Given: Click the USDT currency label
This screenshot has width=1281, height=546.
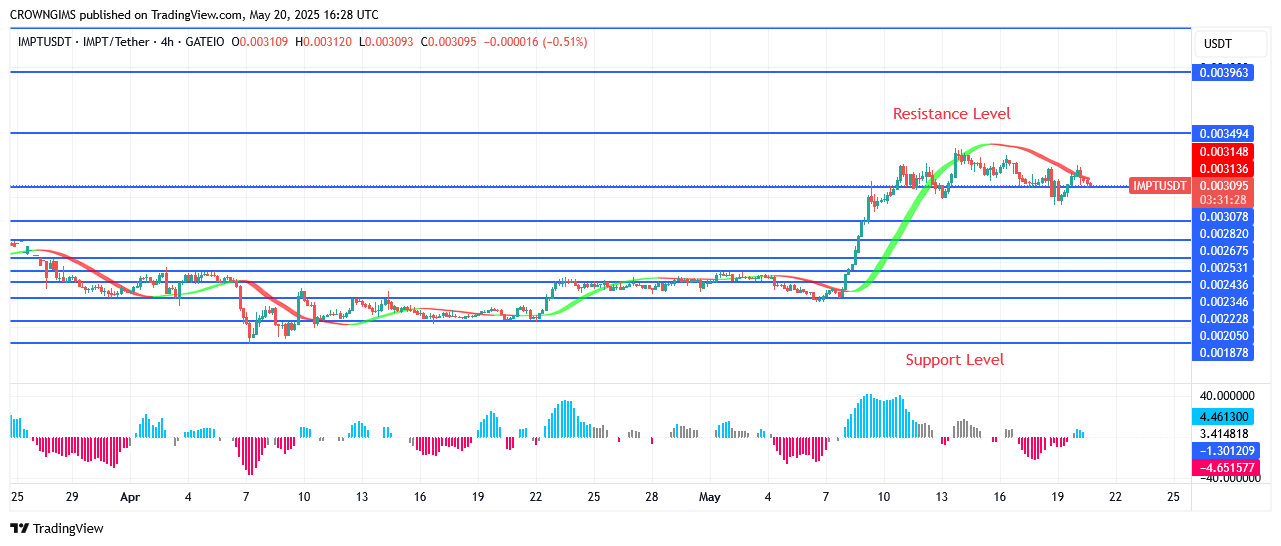Looking at the screenshot, I should click(x=1218, y=44).
